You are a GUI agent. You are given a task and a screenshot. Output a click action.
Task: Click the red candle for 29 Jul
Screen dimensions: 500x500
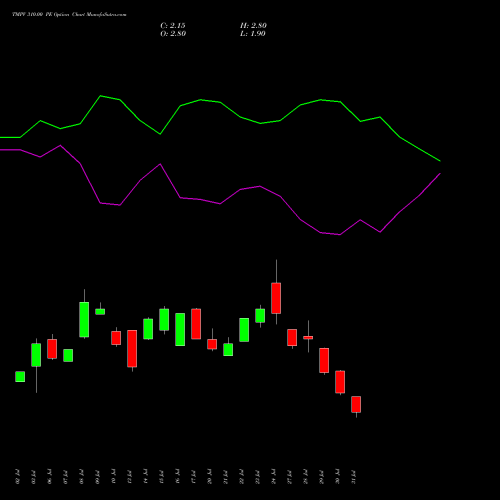(x=324, y=360)
